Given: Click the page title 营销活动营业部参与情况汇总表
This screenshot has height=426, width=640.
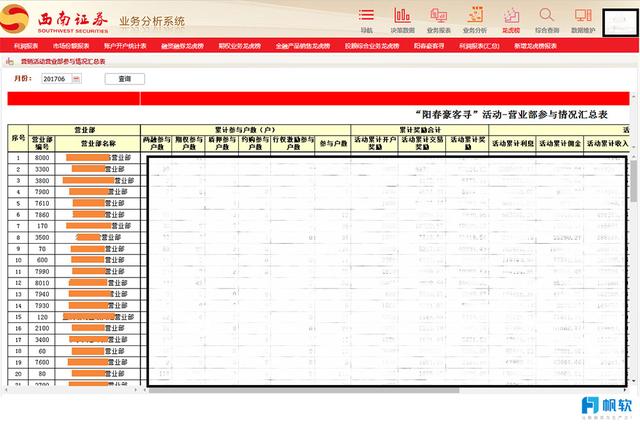Looking at the screenshot, I should pos(63,61).
